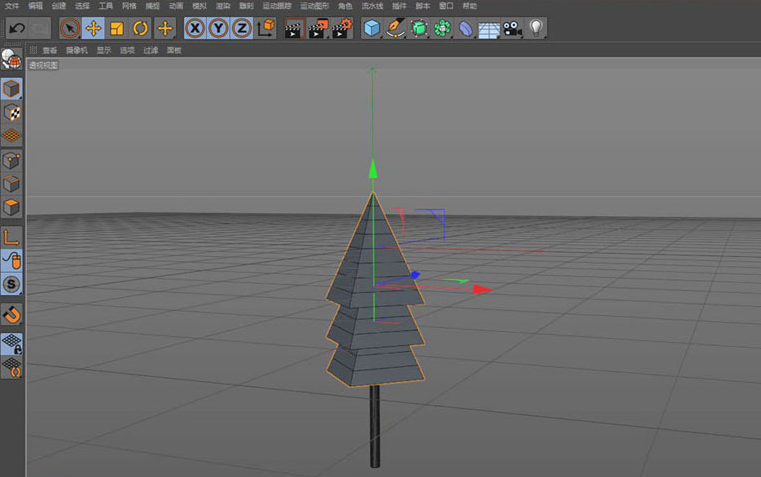Open the 角色 (Character) menu
This screenshot has height=477, width=761.
click(345, 6)
